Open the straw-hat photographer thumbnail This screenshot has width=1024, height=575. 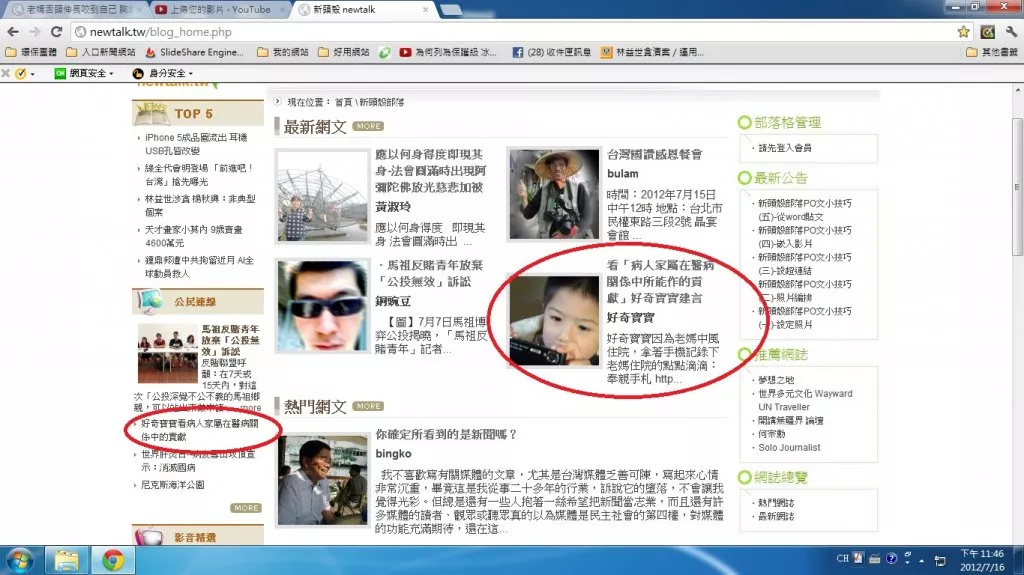coord(554,194)
